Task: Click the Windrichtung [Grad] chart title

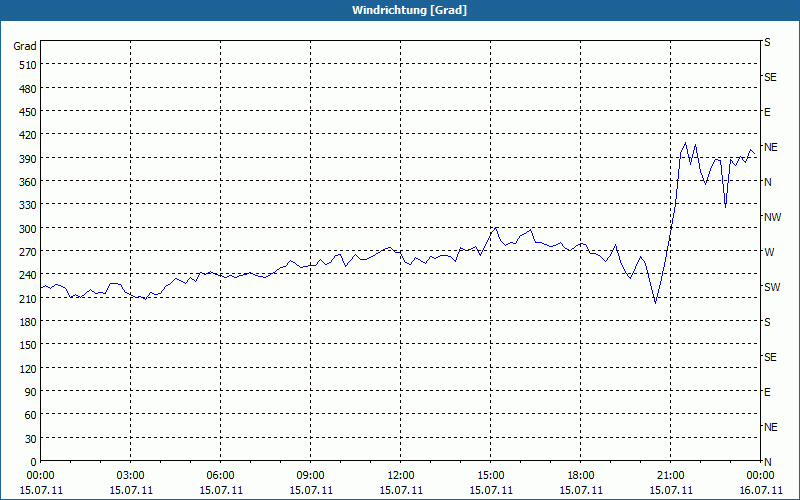Action: (x=409, y=10)
